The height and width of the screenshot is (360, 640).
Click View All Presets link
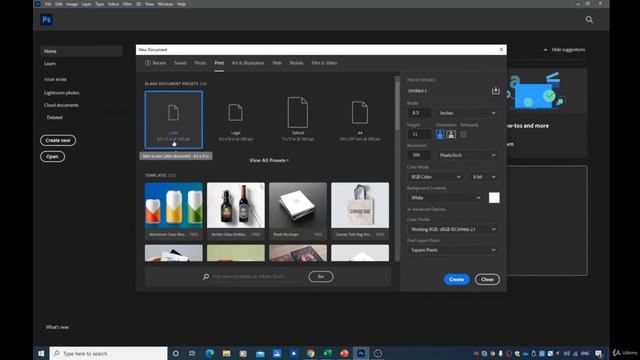click(x=269, y=160)
